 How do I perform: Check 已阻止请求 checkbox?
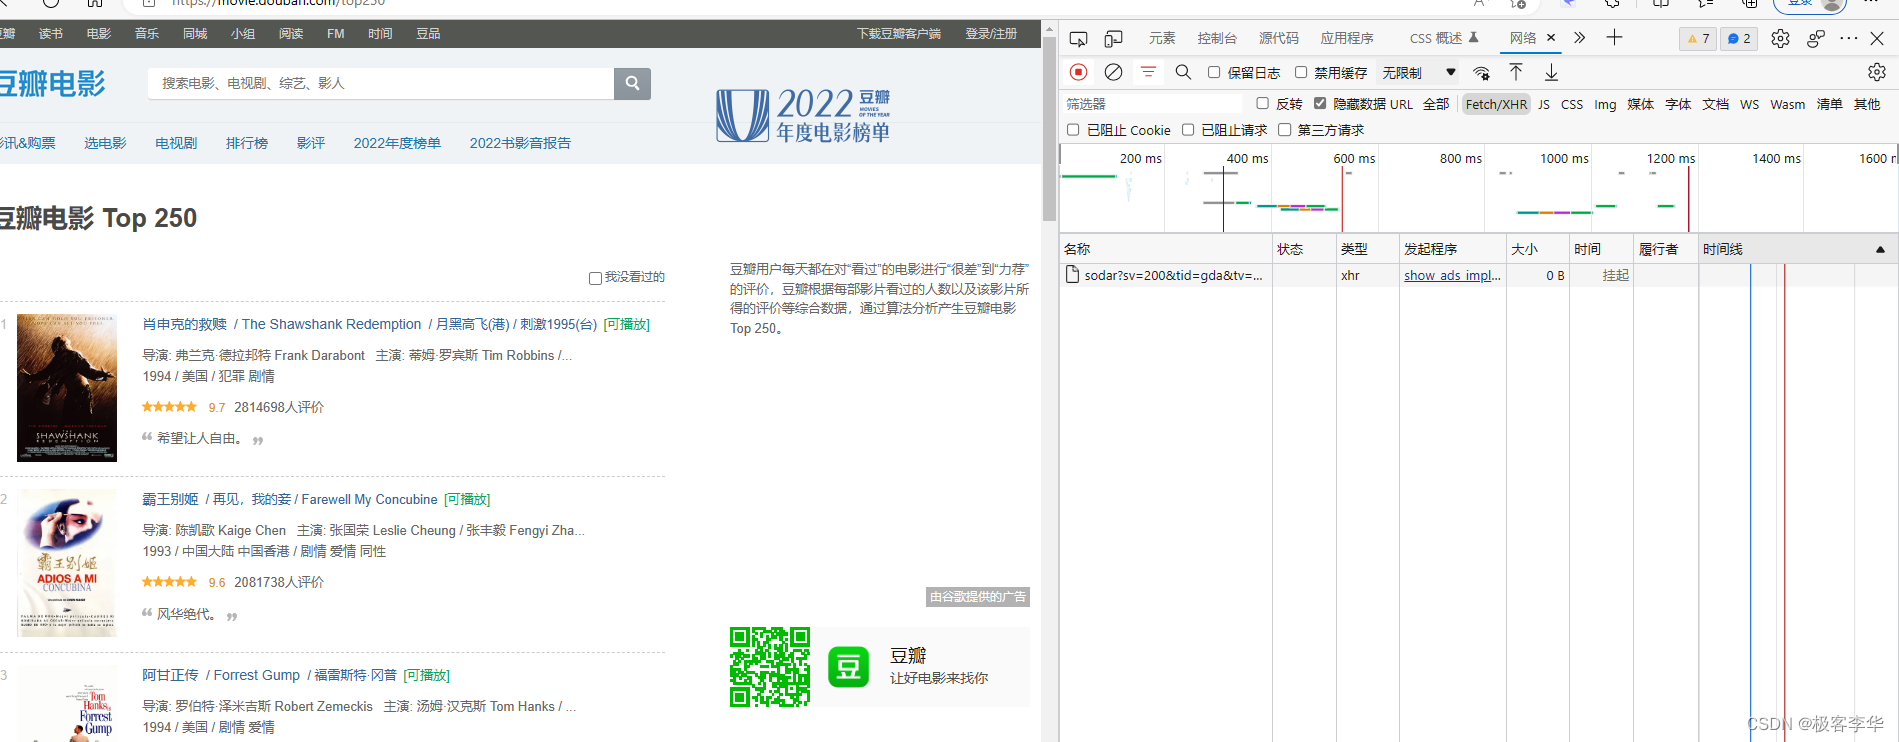pyautogui.click(x=1188, y=130)
